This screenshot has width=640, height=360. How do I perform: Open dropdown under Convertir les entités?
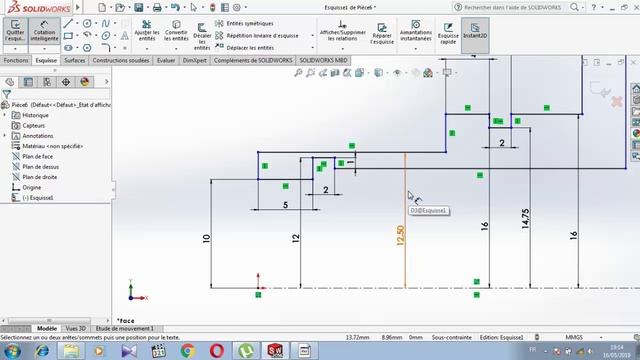[176, 49]
